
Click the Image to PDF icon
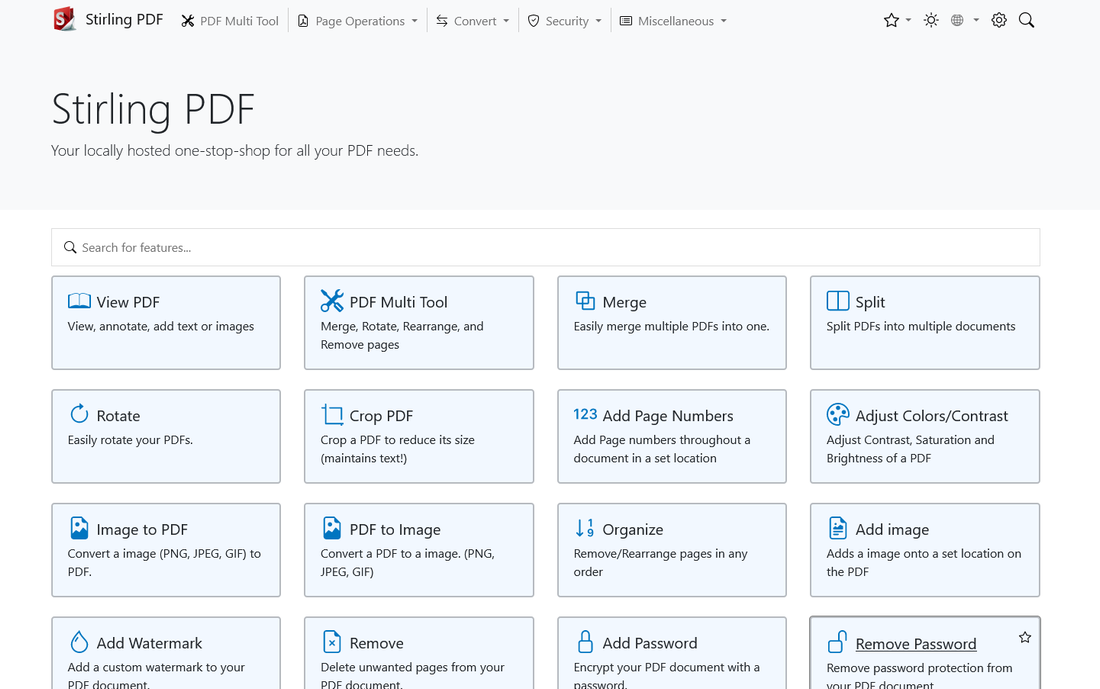[79, 528]
